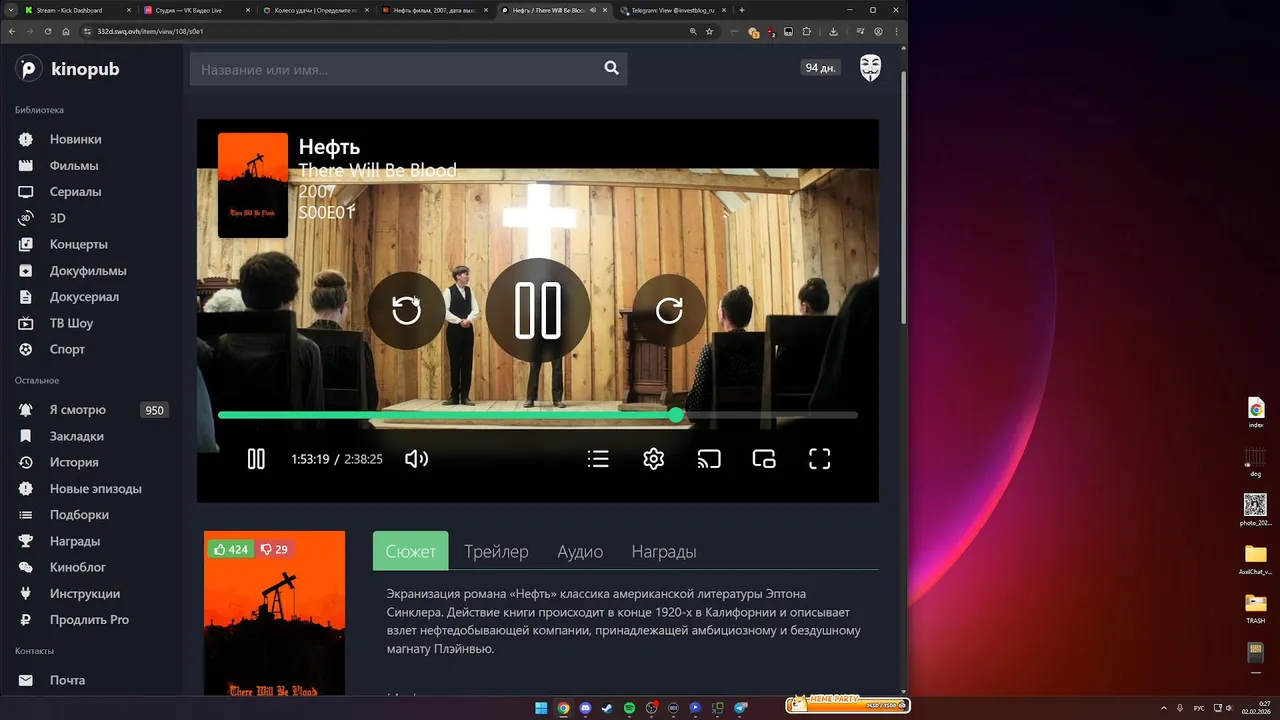Click the Новые эпизоды icon
Screen dimensions: 1280x720
tap(26, 489)
